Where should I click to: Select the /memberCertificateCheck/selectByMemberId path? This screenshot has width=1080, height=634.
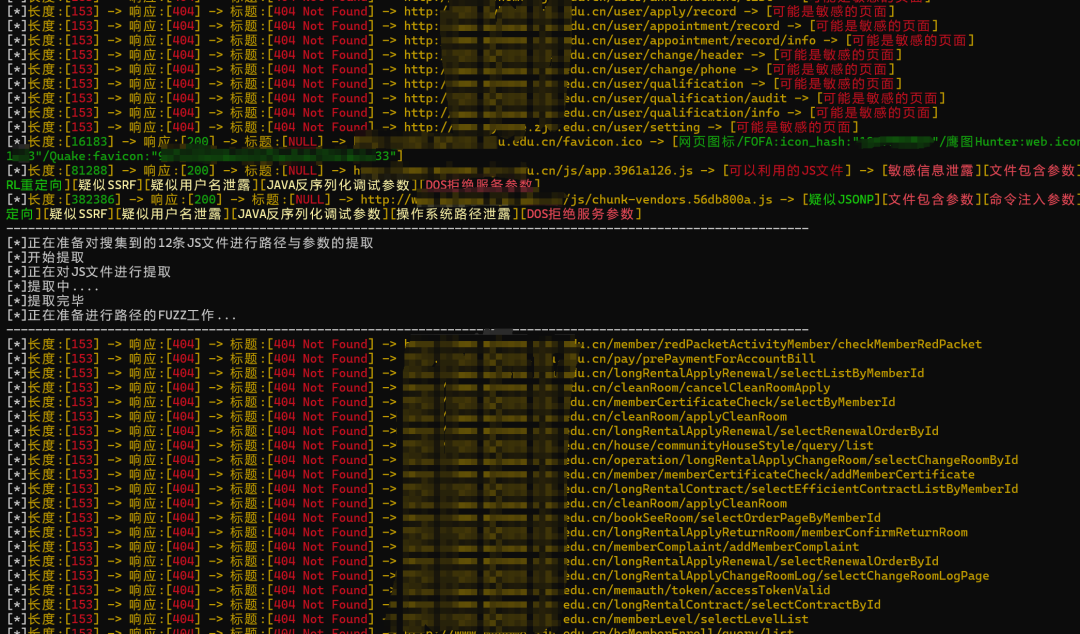pyautogui.click(x=751, y=402)
